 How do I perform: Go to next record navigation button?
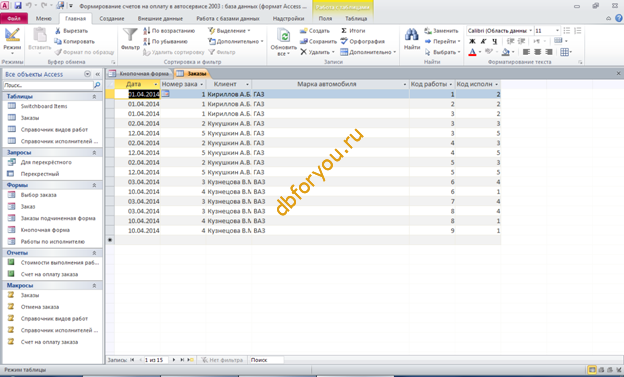[174, 360]
